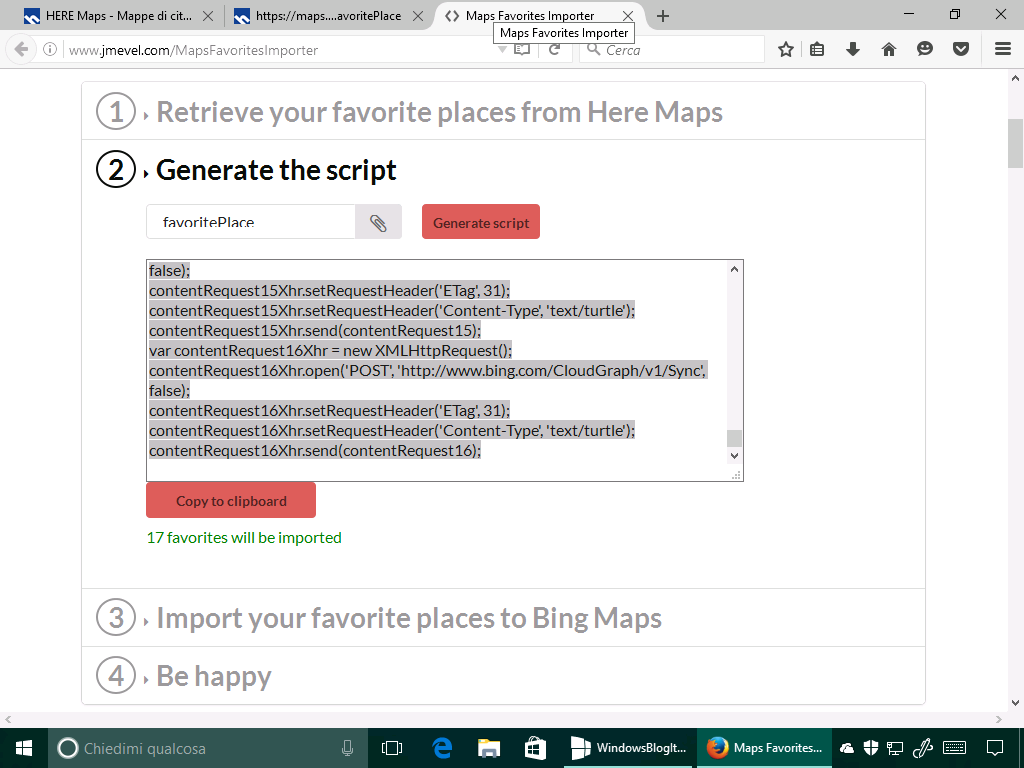Click Cortana Chiedimi qualcosa search box
The height and width of the screenshot is (768, 1024).
pos(208,748)
